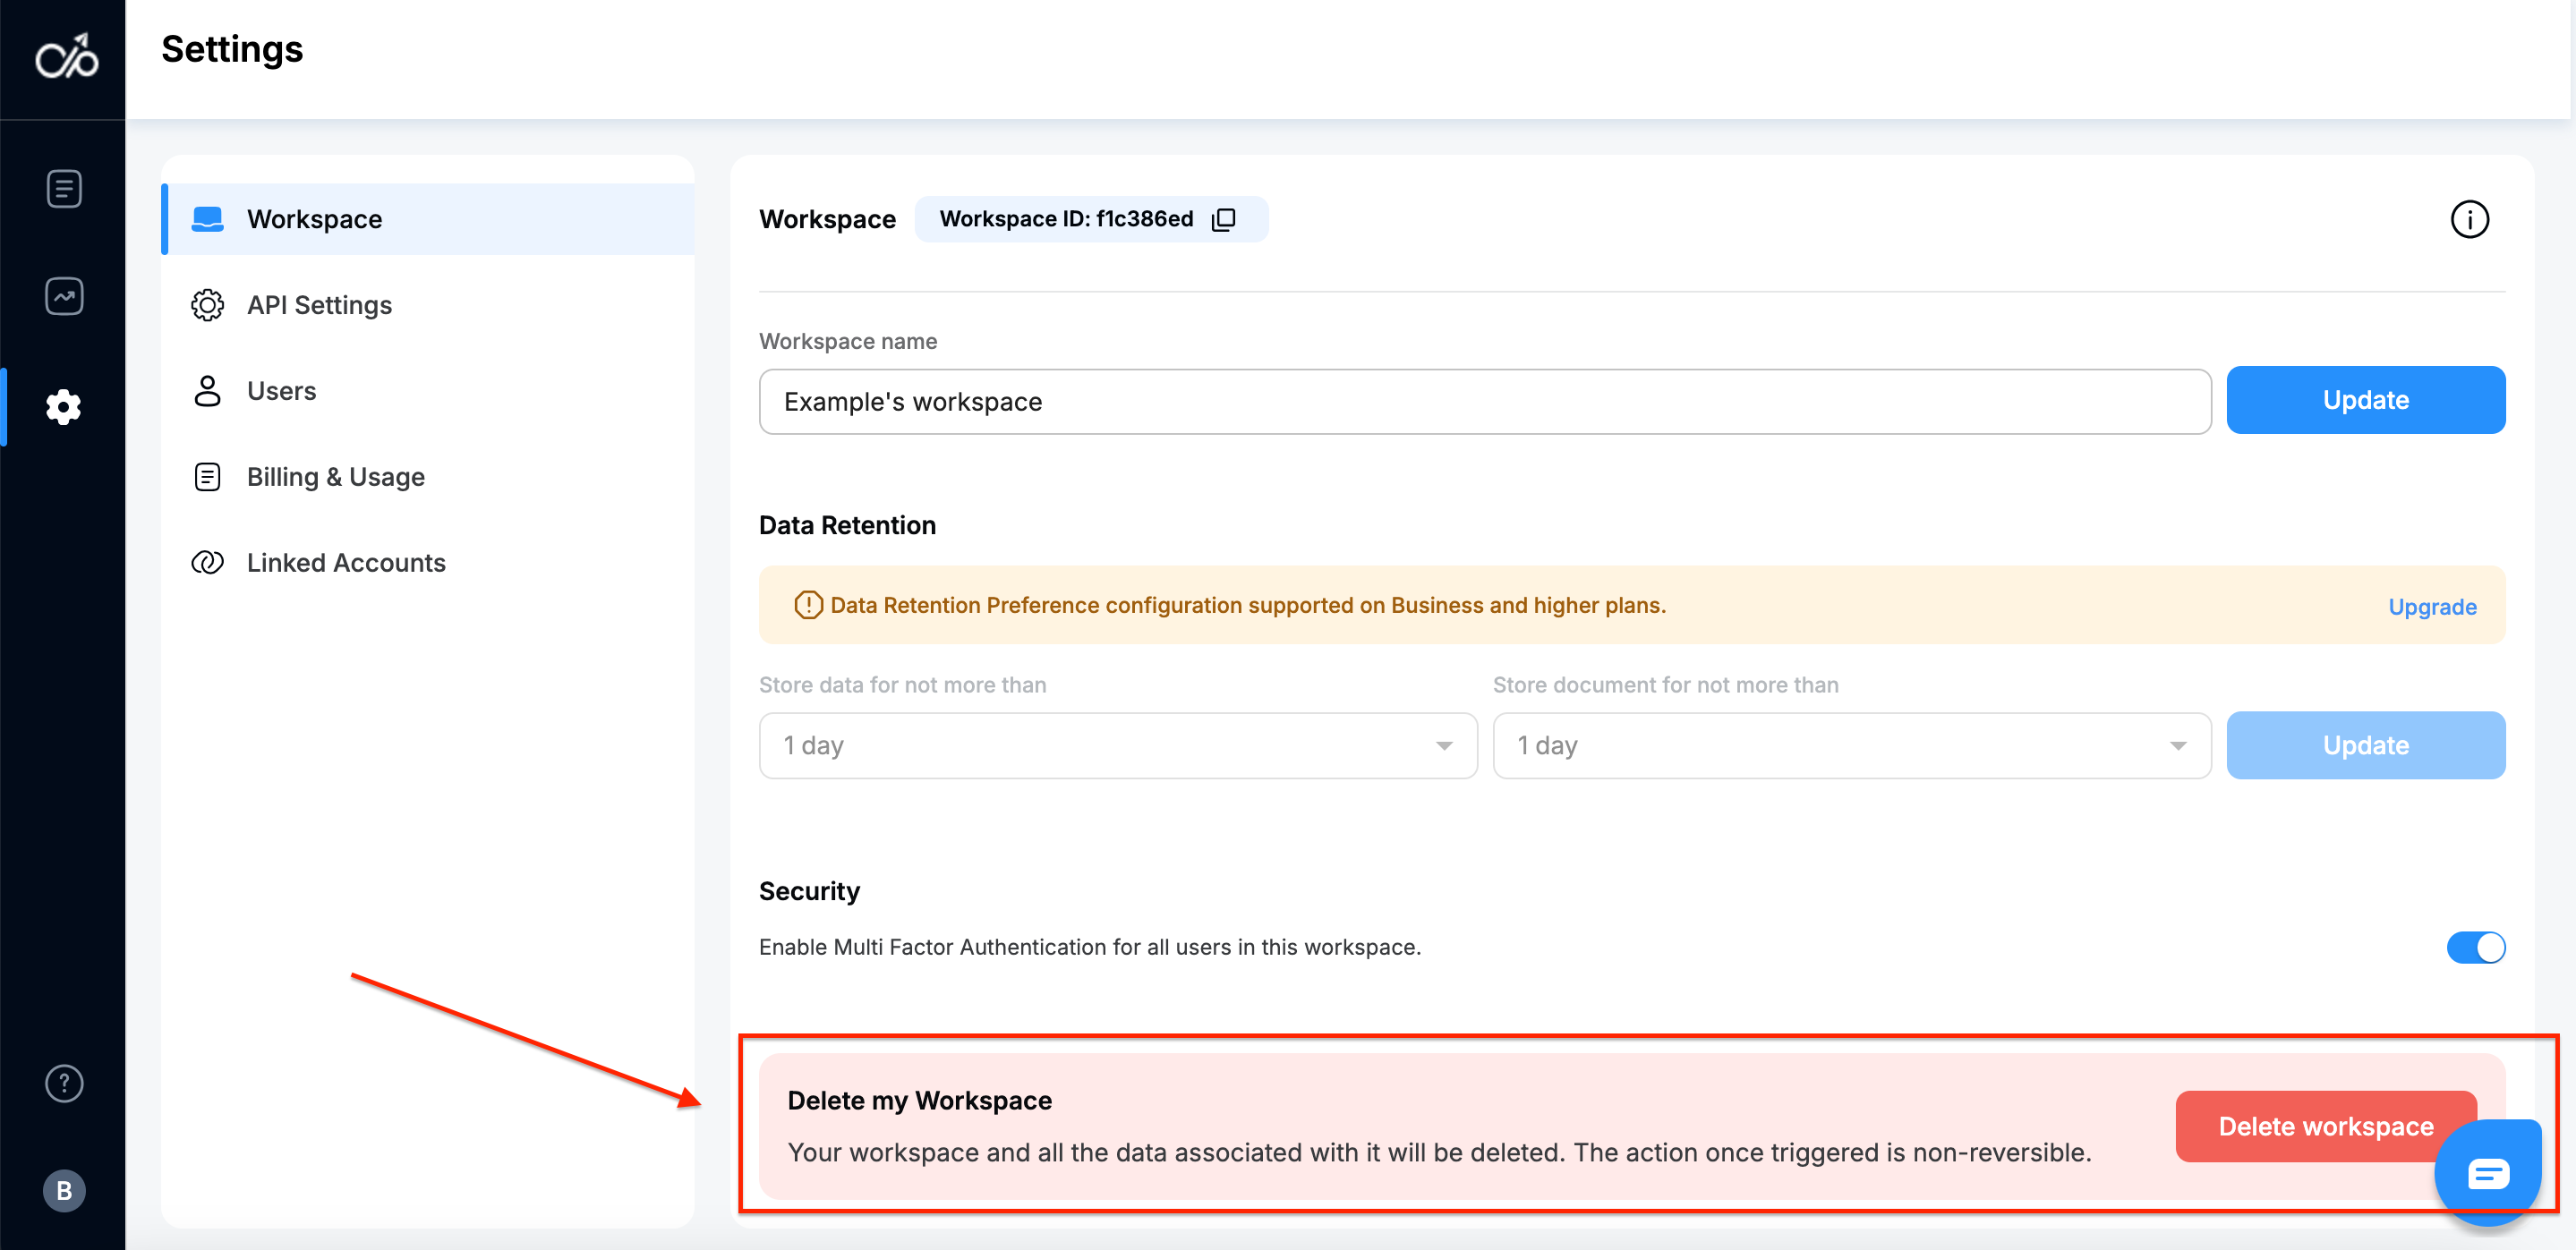Toggle Multi Factor Authentication switch
This screenshot has width=2576, height=1250.
tap(2475, 947)
